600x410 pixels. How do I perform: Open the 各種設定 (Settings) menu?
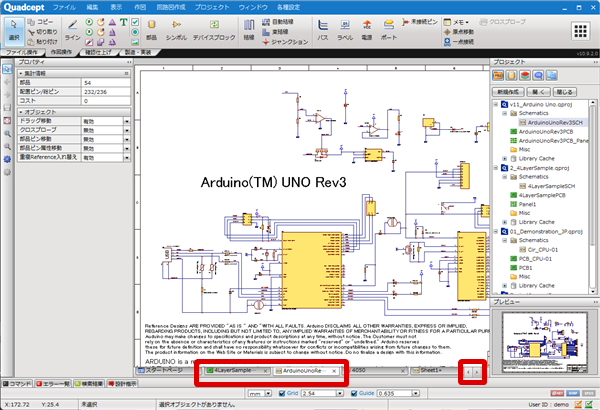click(x=289, y=7)
